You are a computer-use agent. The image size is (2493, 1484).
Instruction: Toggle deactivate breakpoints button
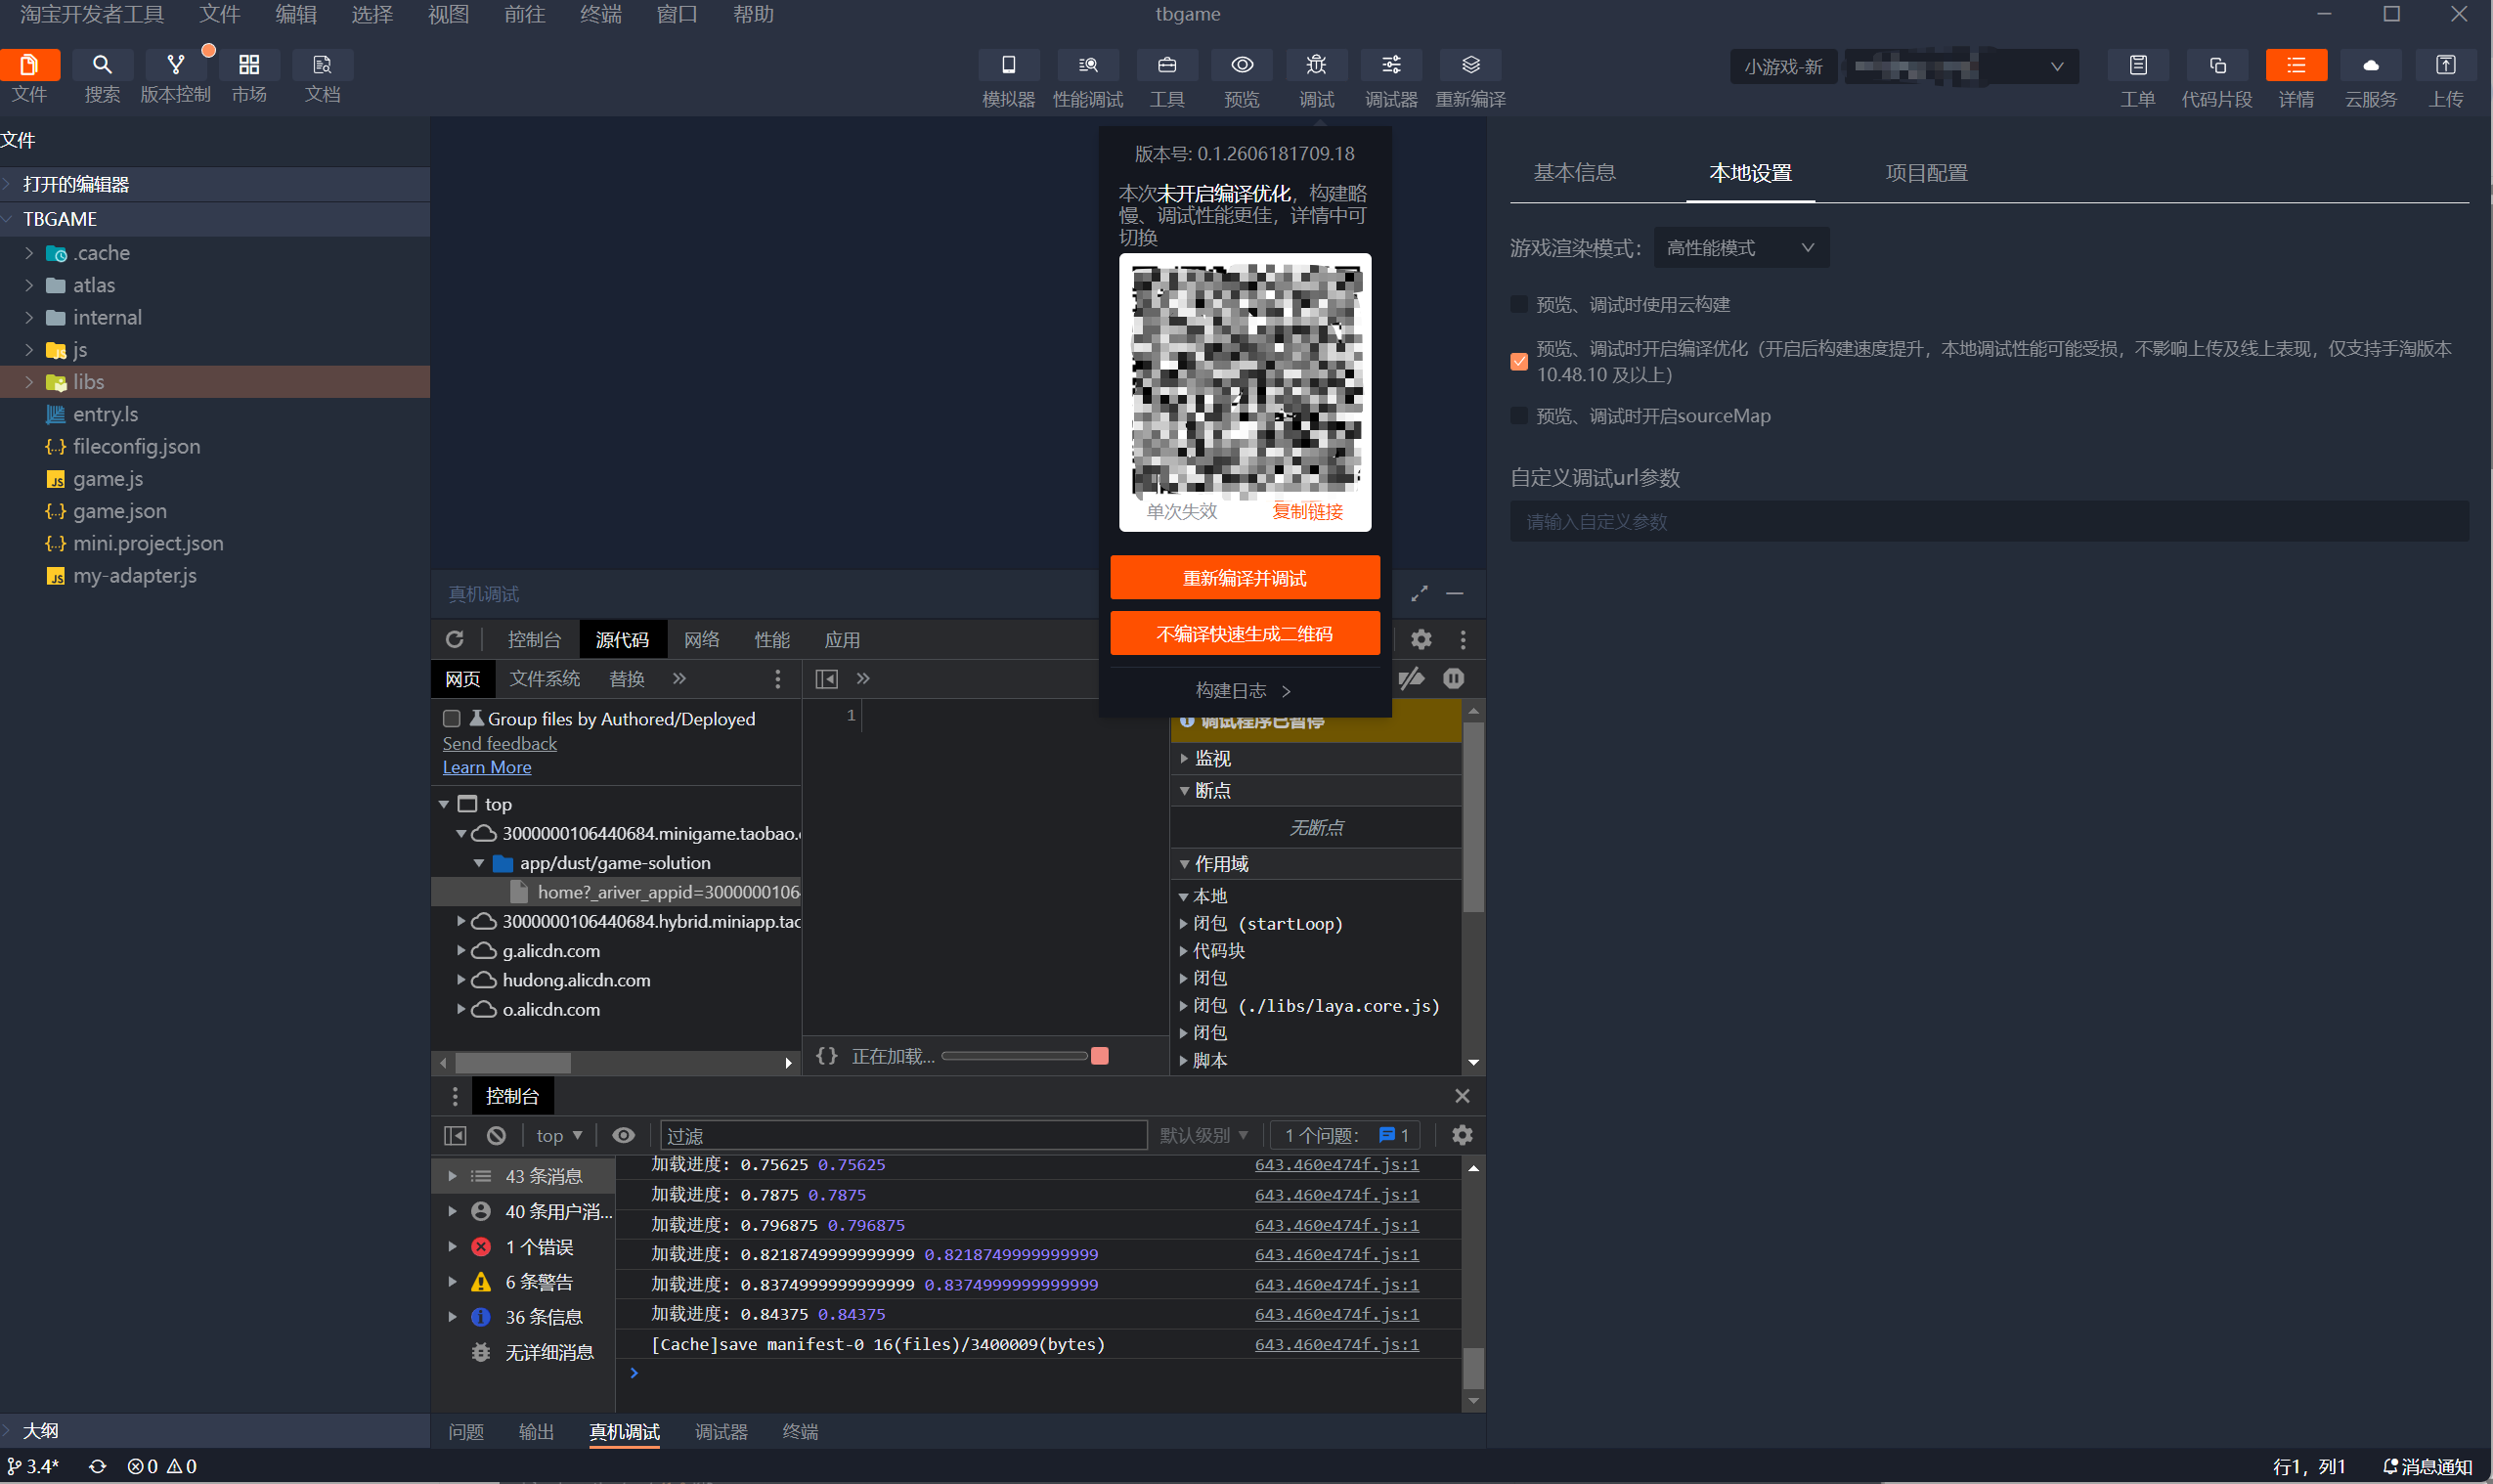pyautogui.click(x=1411, y=679)
